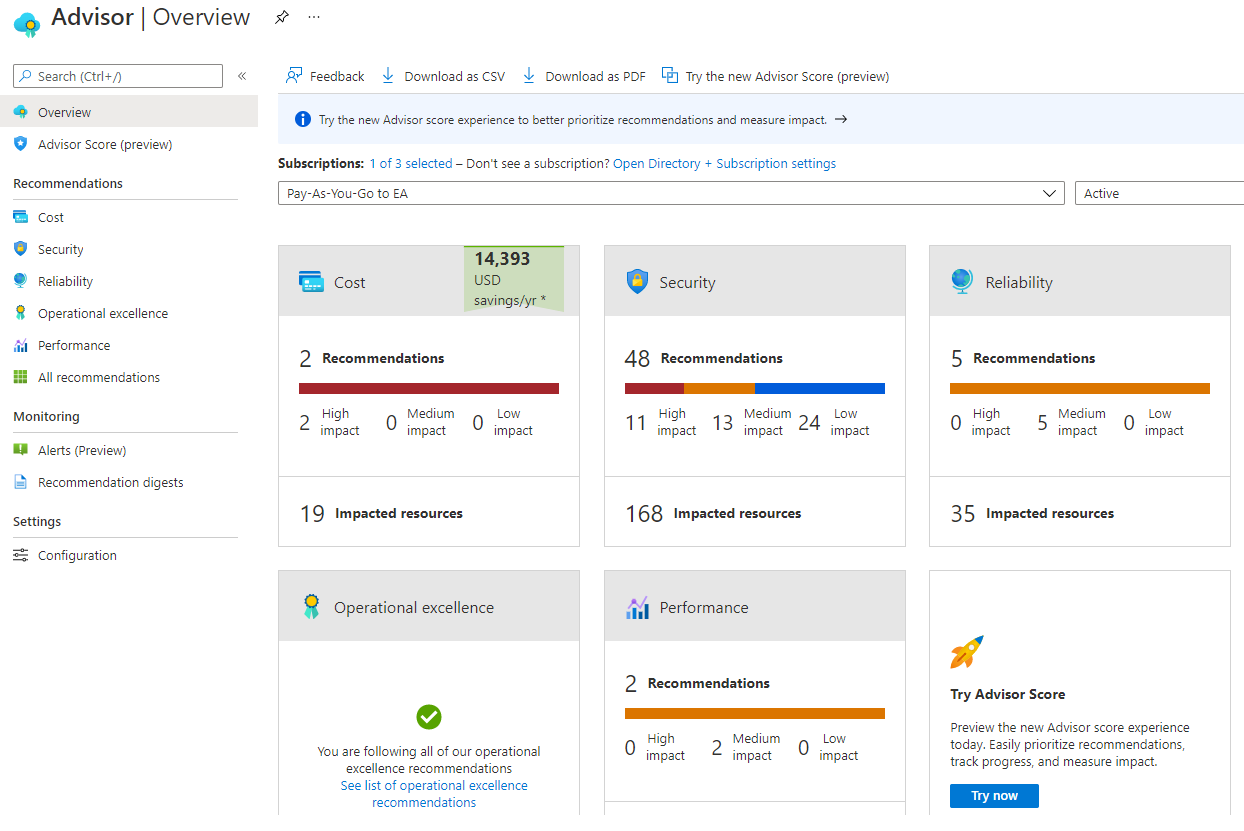Click the Performance card chart icon
The height and width of the screenshot is (831, 1244).
pyautogui.click(x=637, y=607)
